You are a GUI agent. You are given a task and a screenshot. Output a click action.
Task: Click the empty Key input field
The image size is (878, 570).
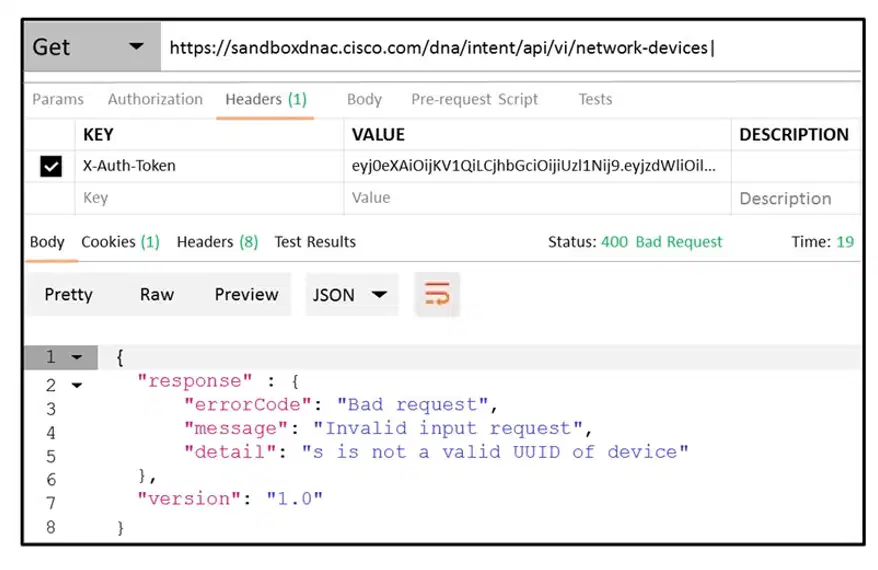click(209, 198)
